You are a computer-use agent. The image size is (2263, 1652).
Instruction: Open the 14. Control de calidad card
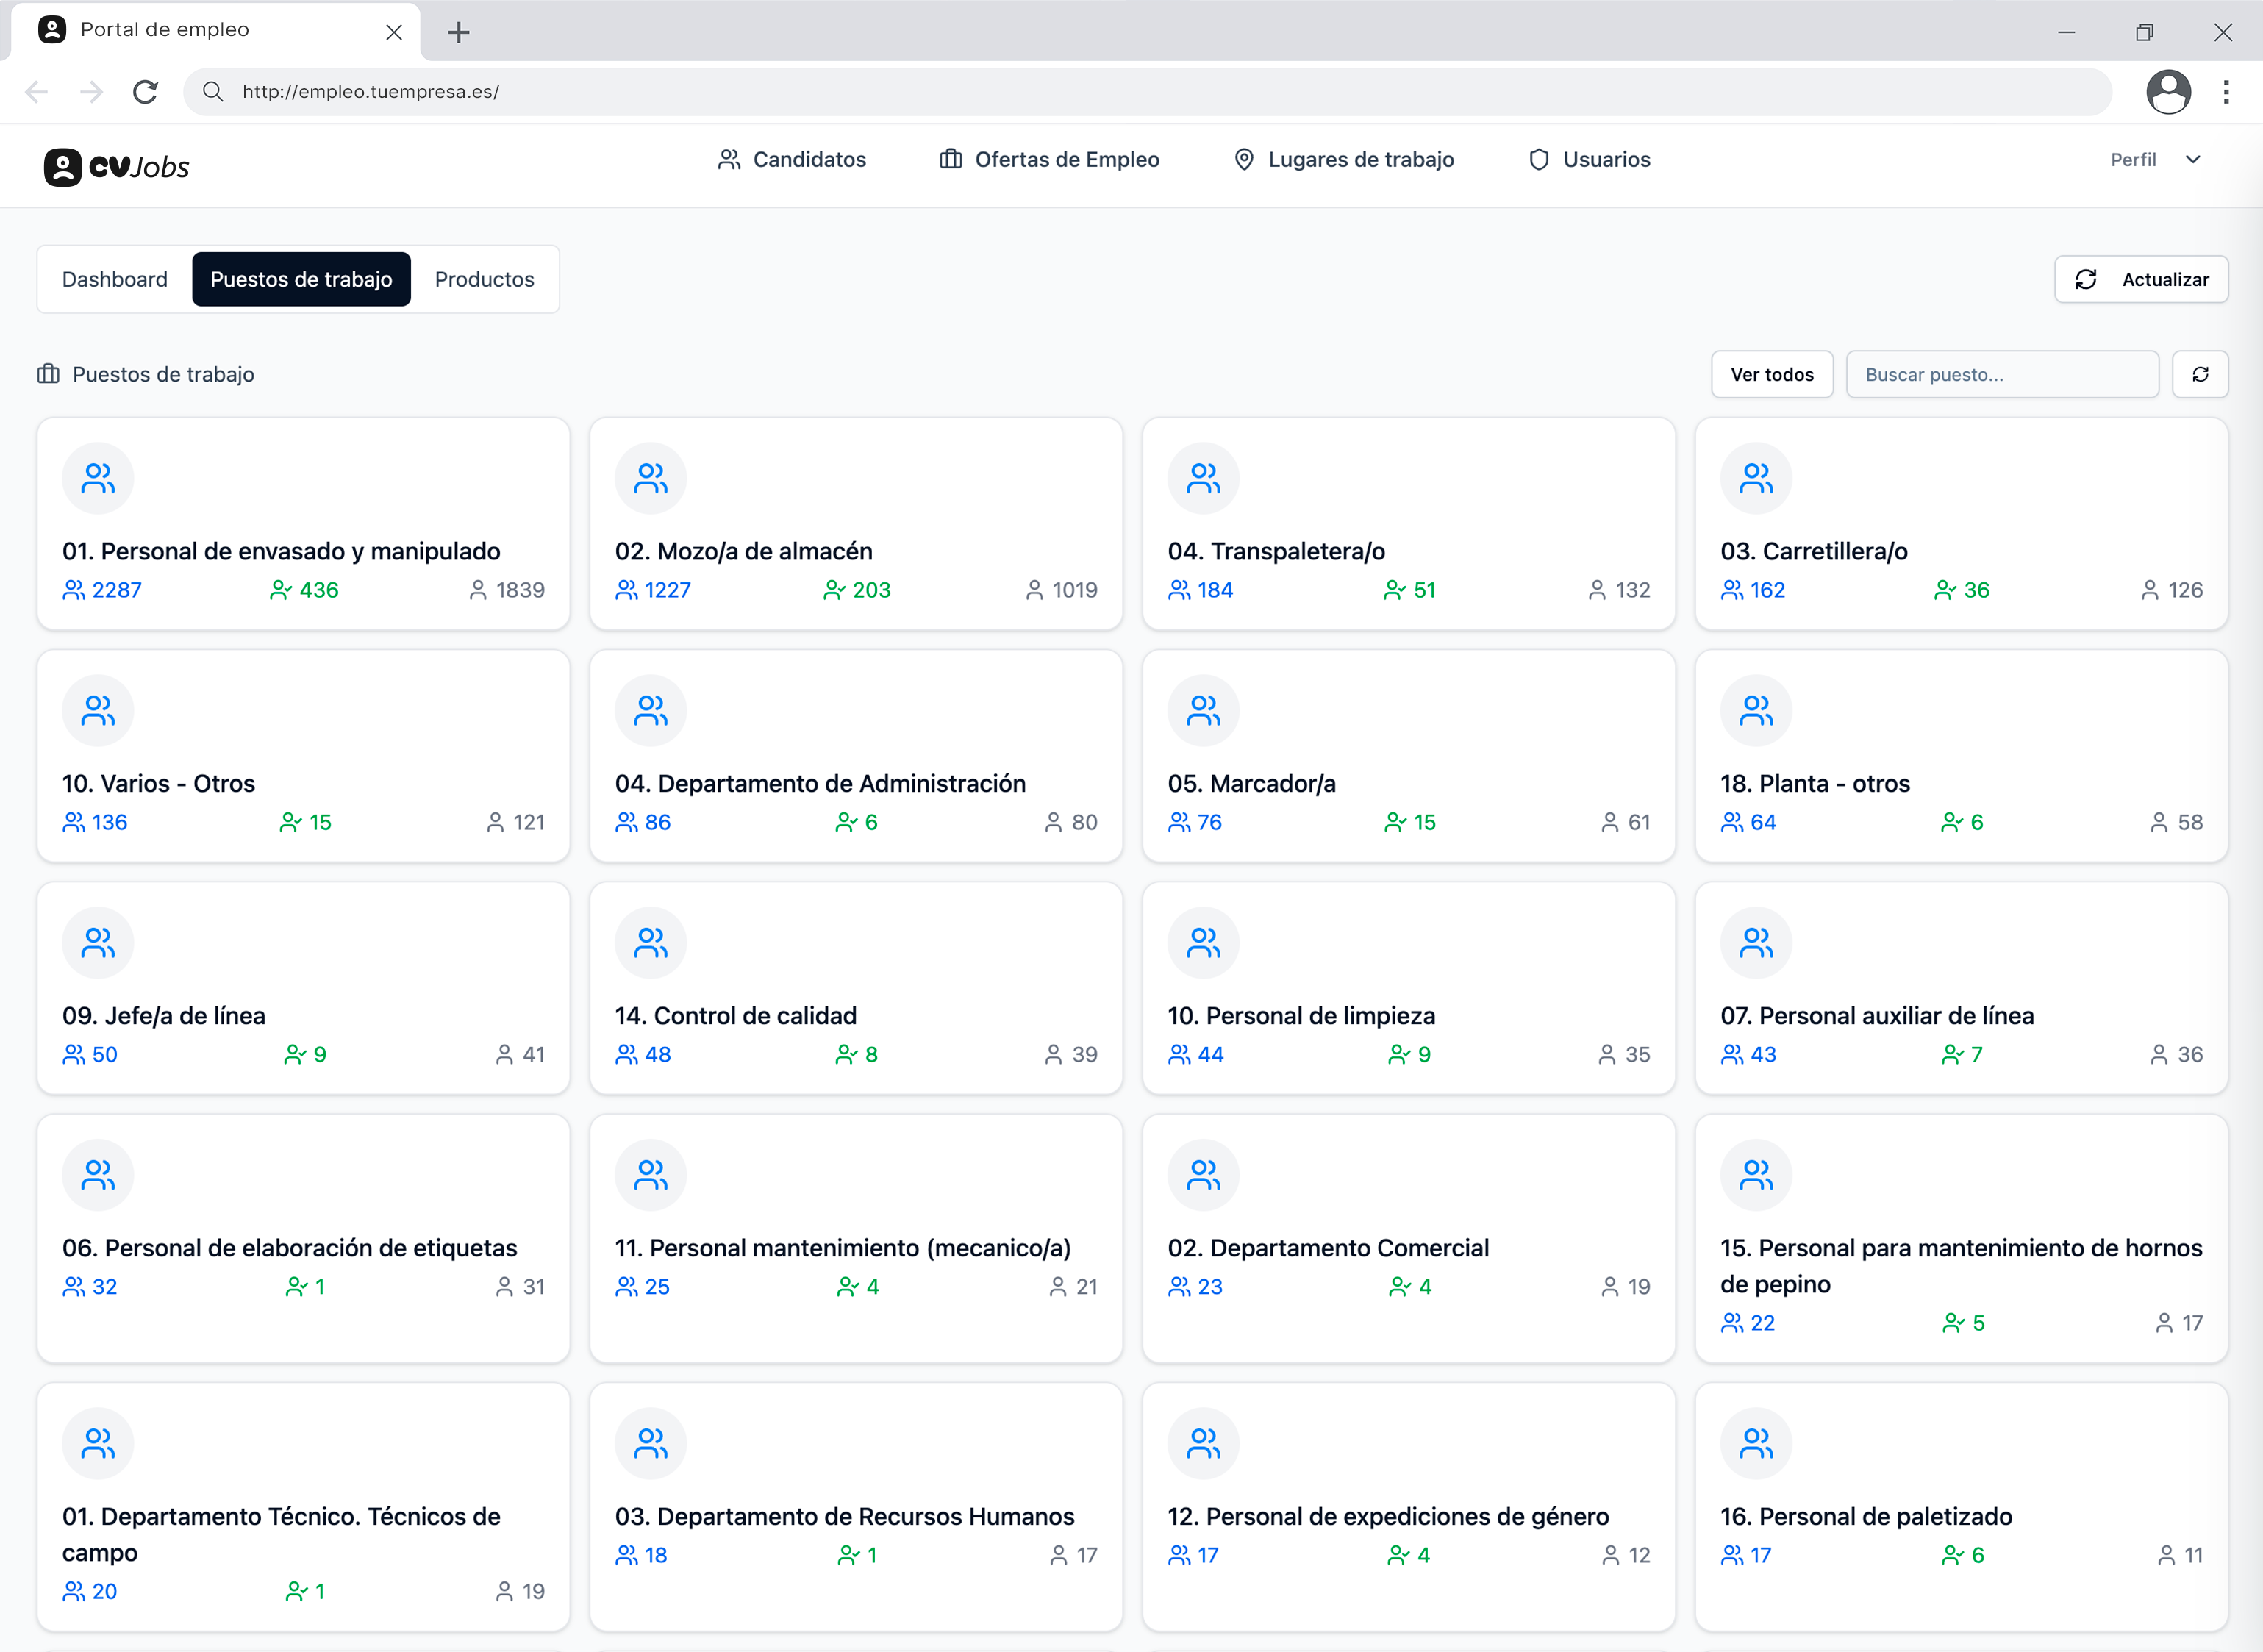(856, 988)
